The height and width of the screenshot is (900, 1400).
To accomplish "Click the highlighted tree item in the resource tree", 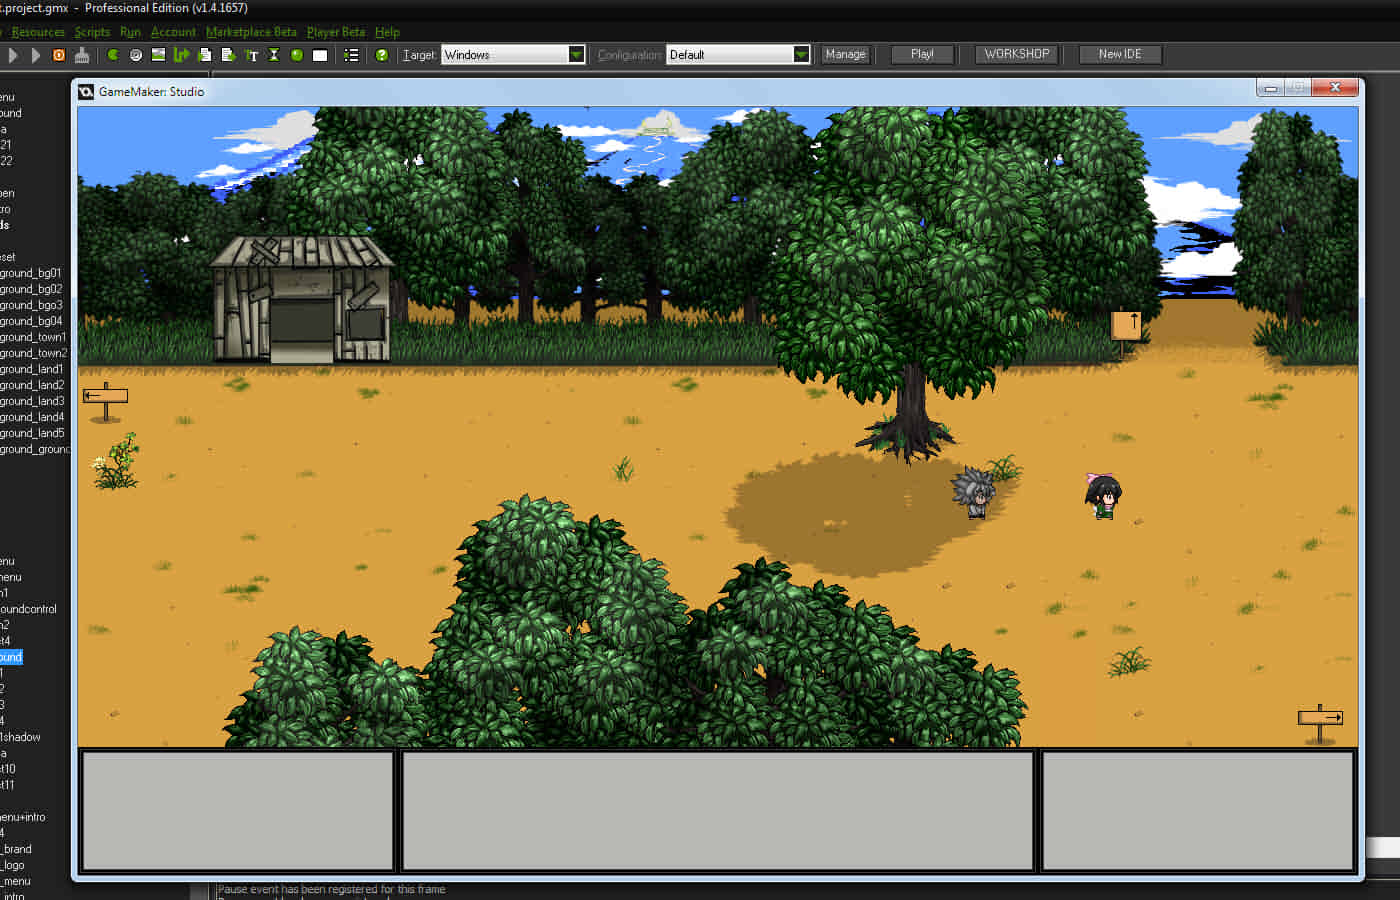I will (x=11, y=657).
